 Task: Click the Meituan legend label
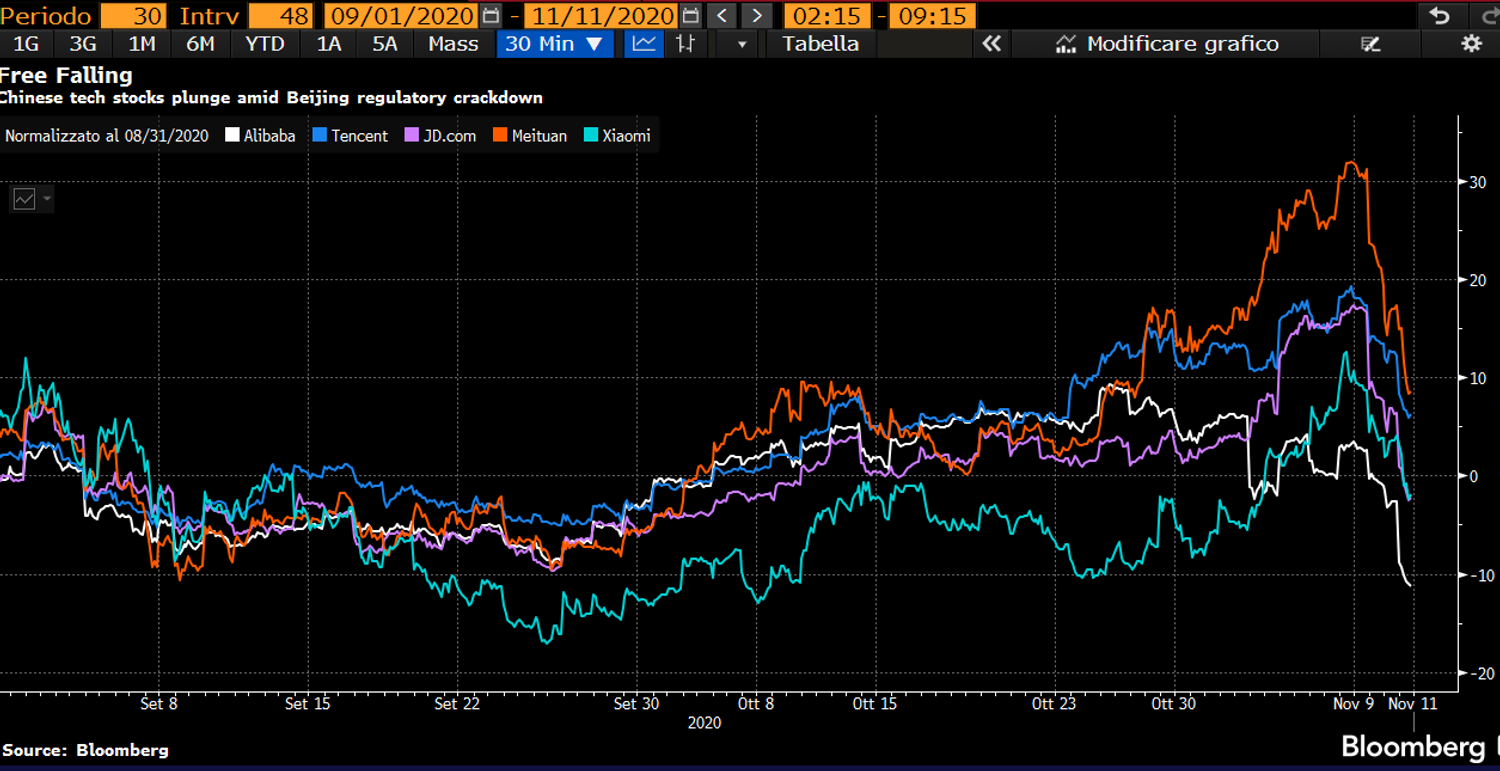539,136
